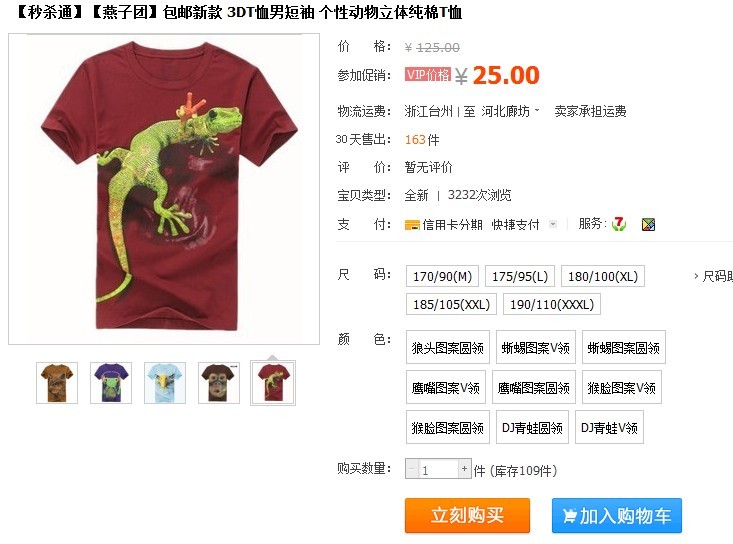Select the 蜥蜴图案圆领 color option

[624, 347]
